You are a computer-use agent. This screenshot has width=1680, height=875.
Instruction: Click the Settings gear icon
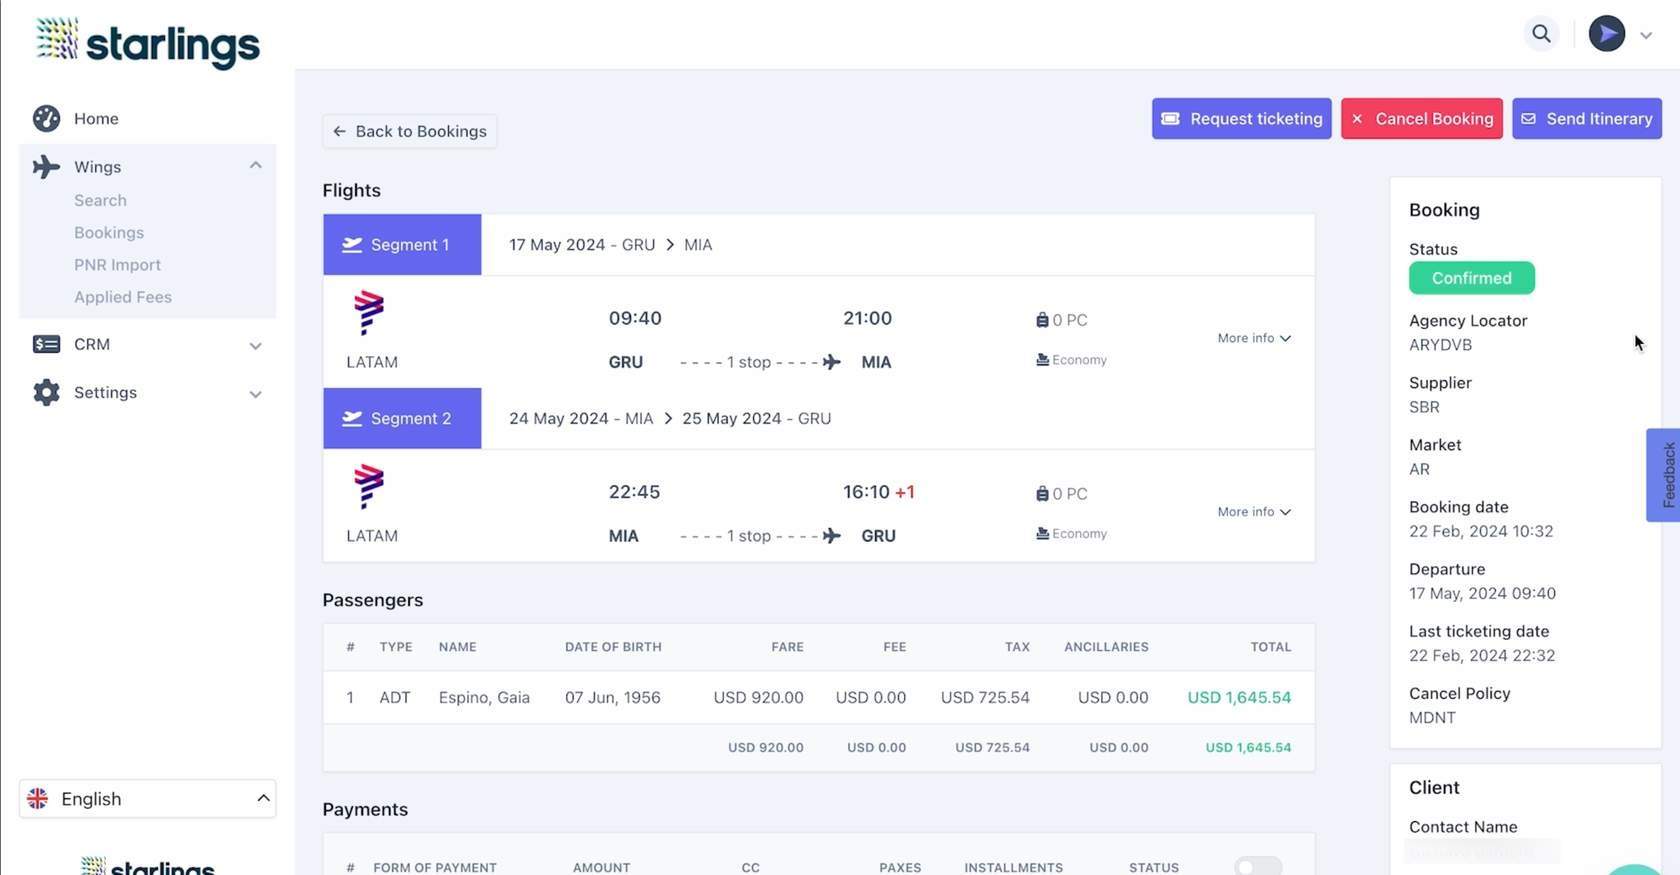pos(46,393)
